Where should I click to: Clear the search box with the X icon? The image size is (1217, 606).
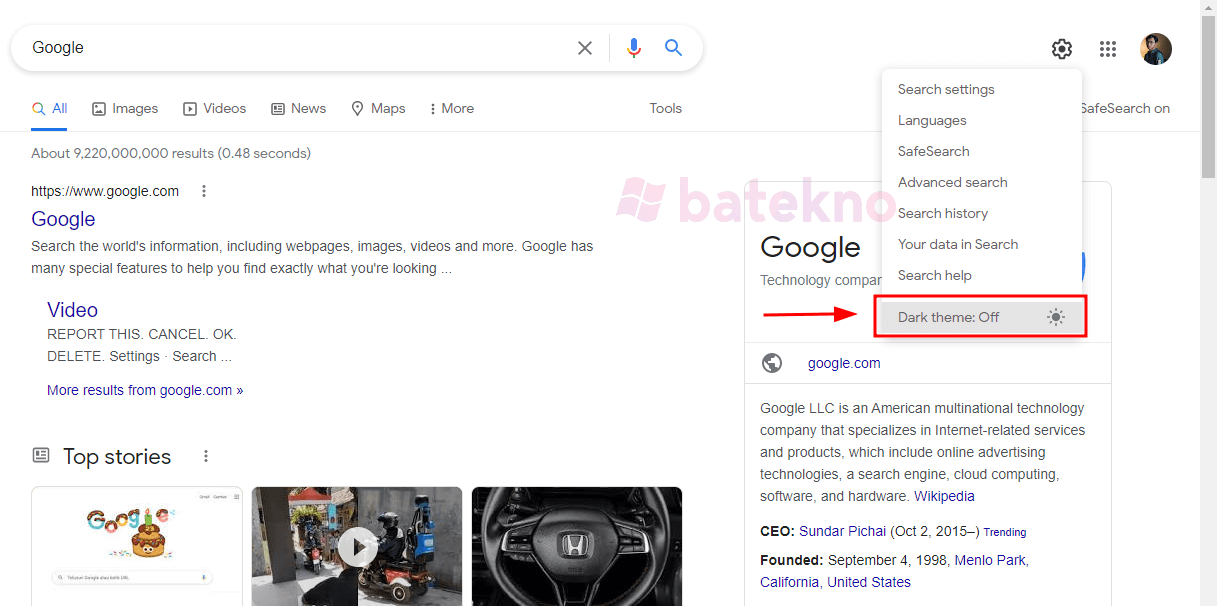(585, 47)
